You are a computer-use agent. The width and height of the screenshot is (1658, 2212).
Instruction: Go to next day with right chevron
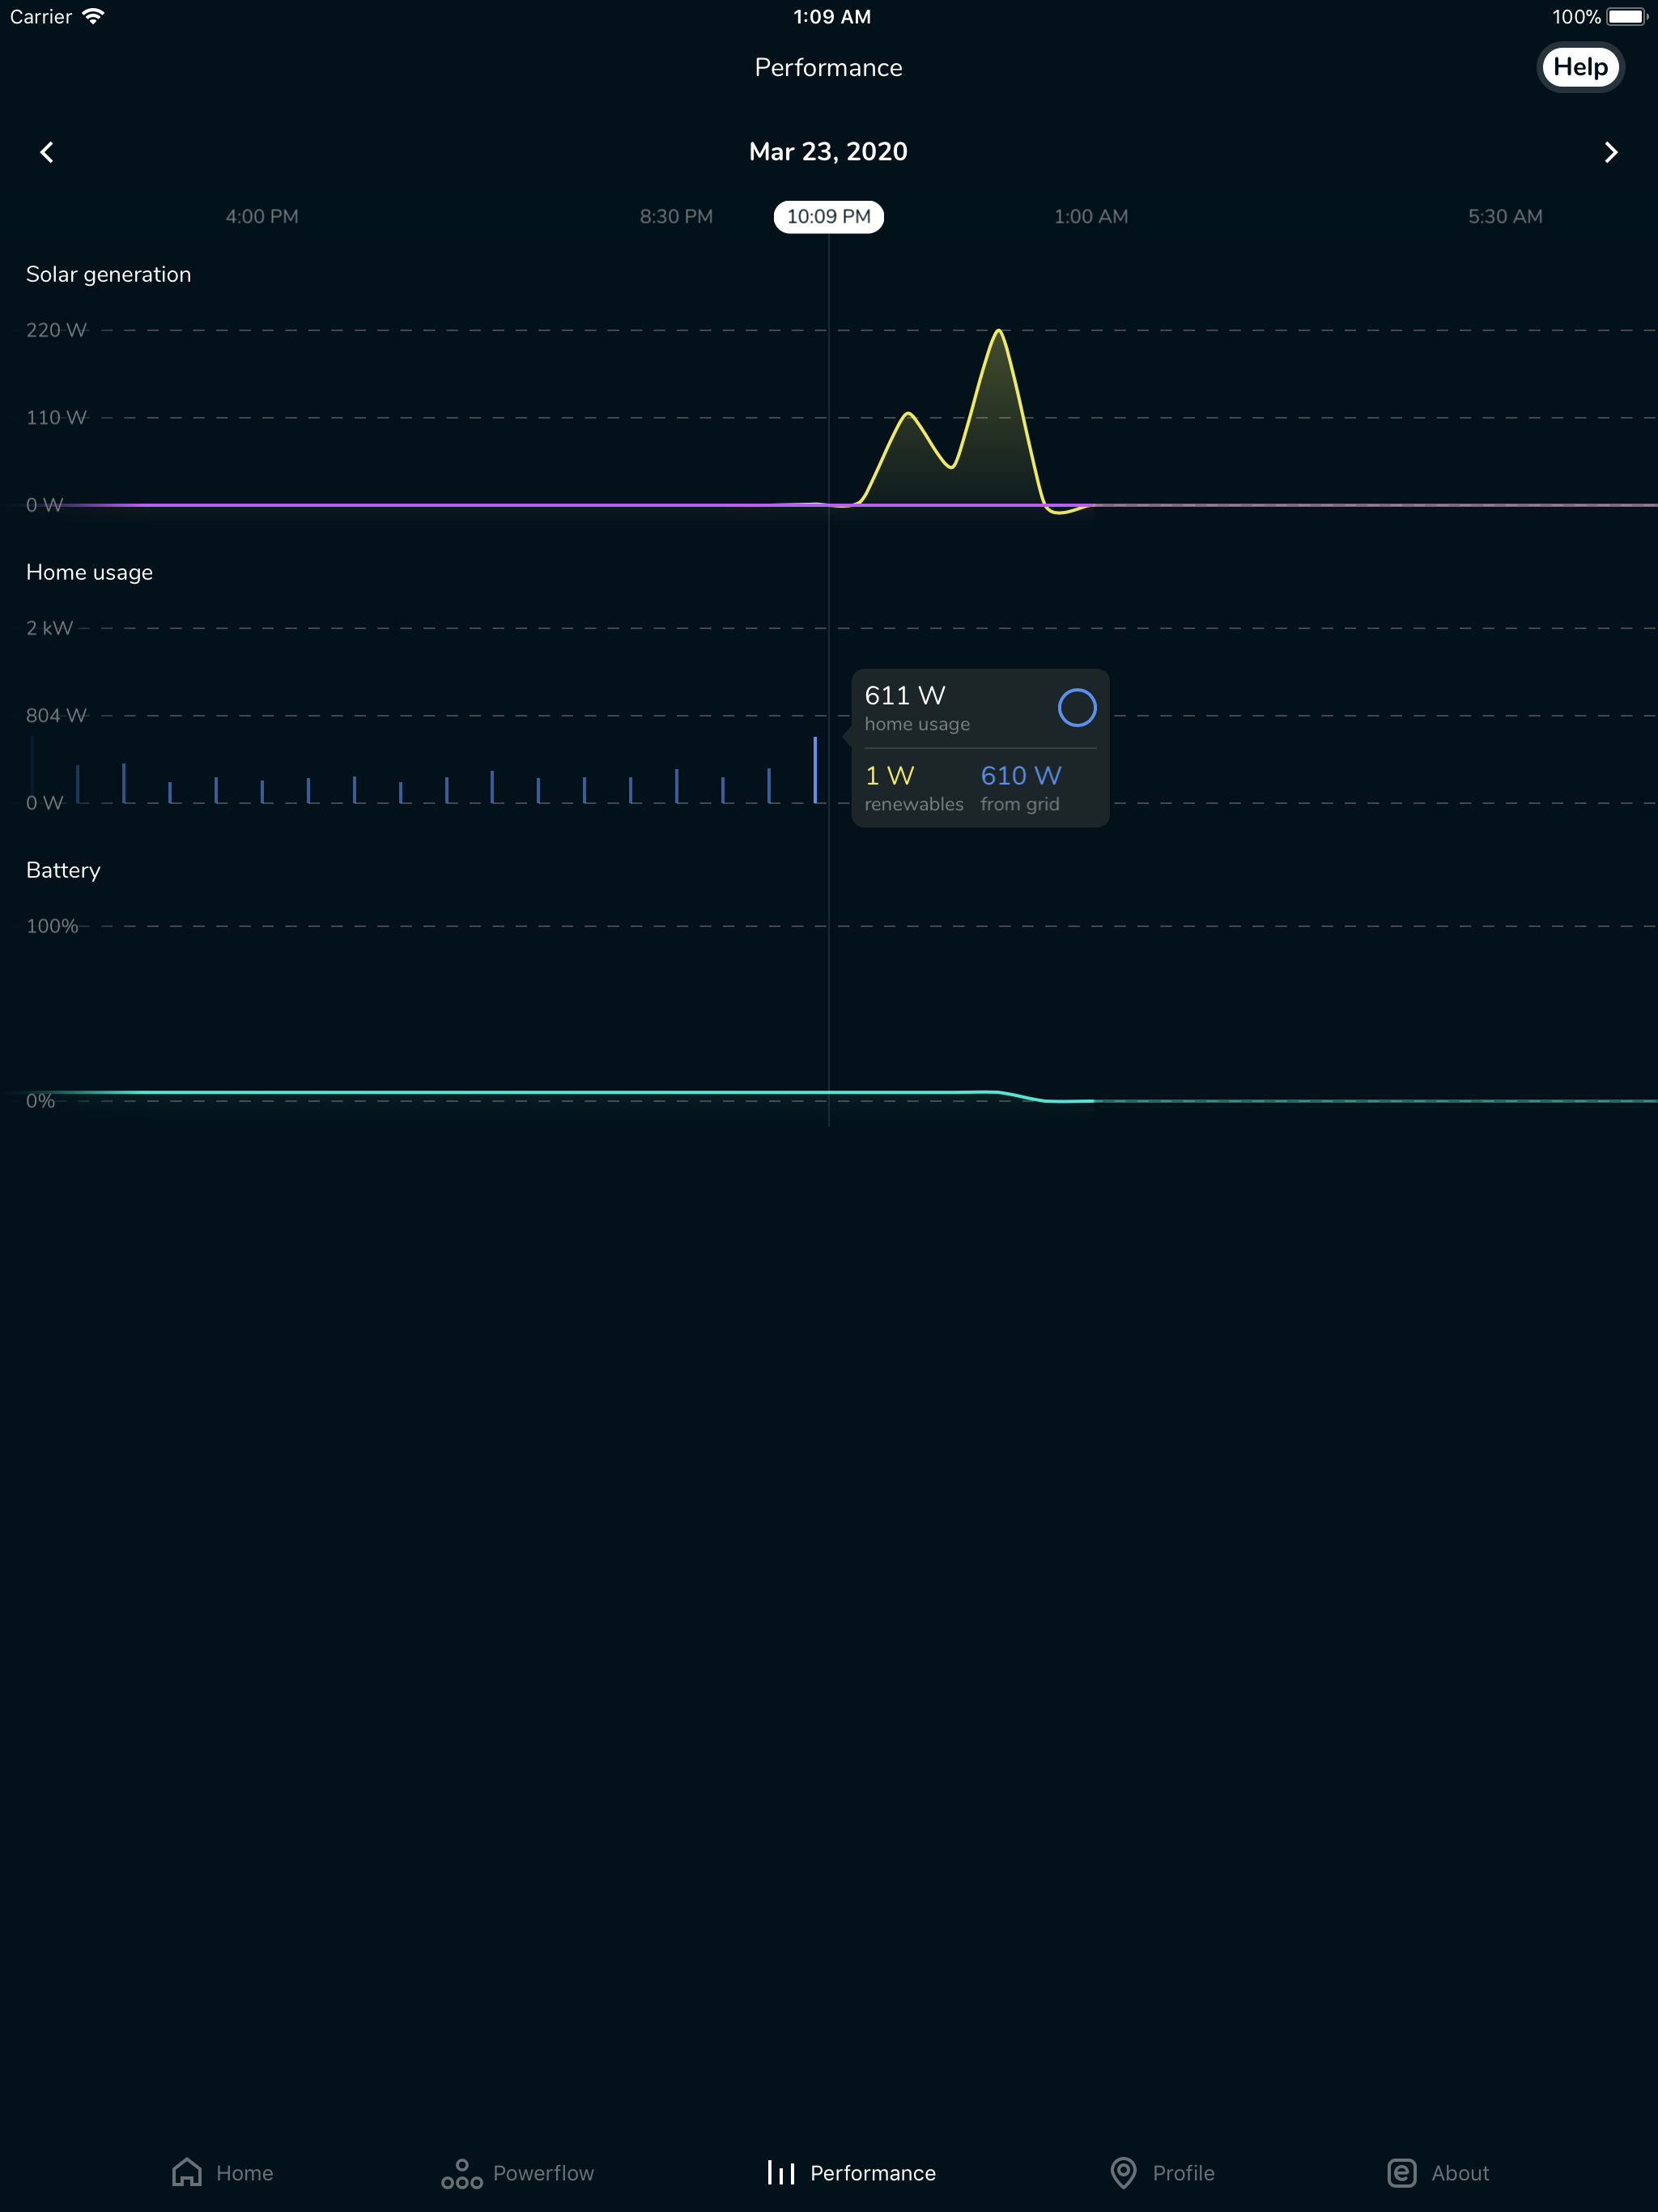(1610, 152)
